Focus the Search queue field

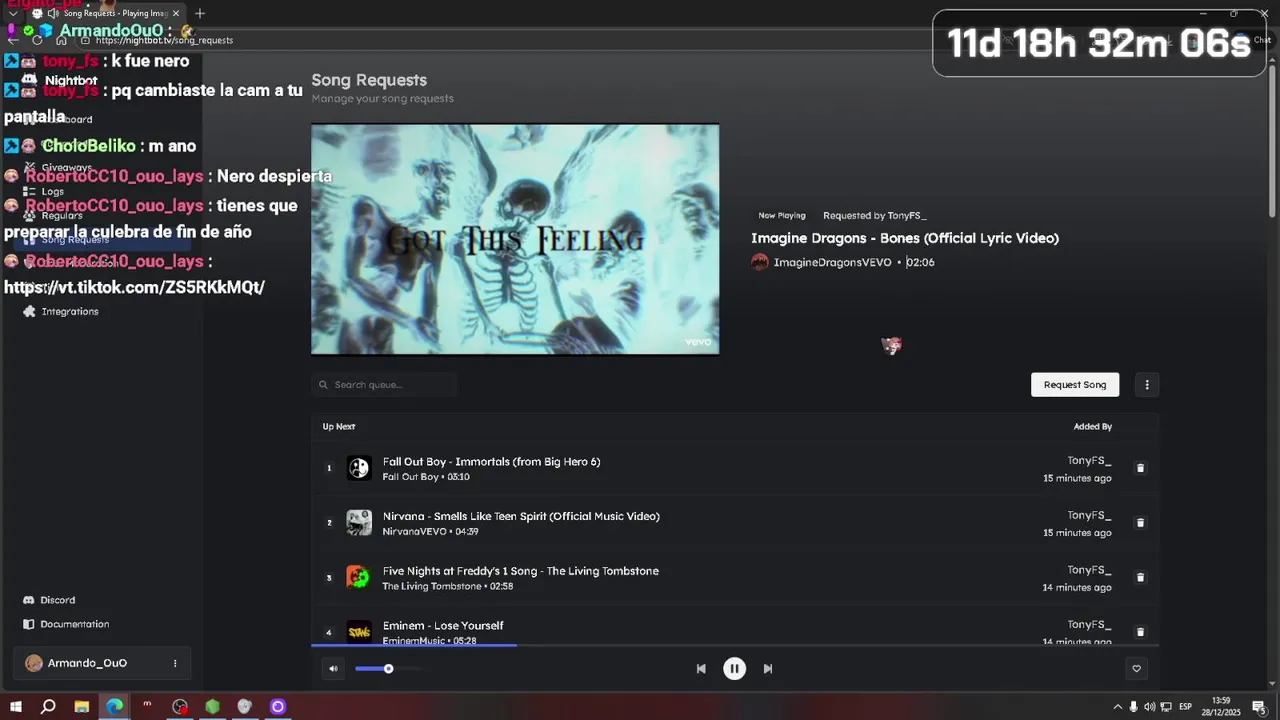click(384, 385)
